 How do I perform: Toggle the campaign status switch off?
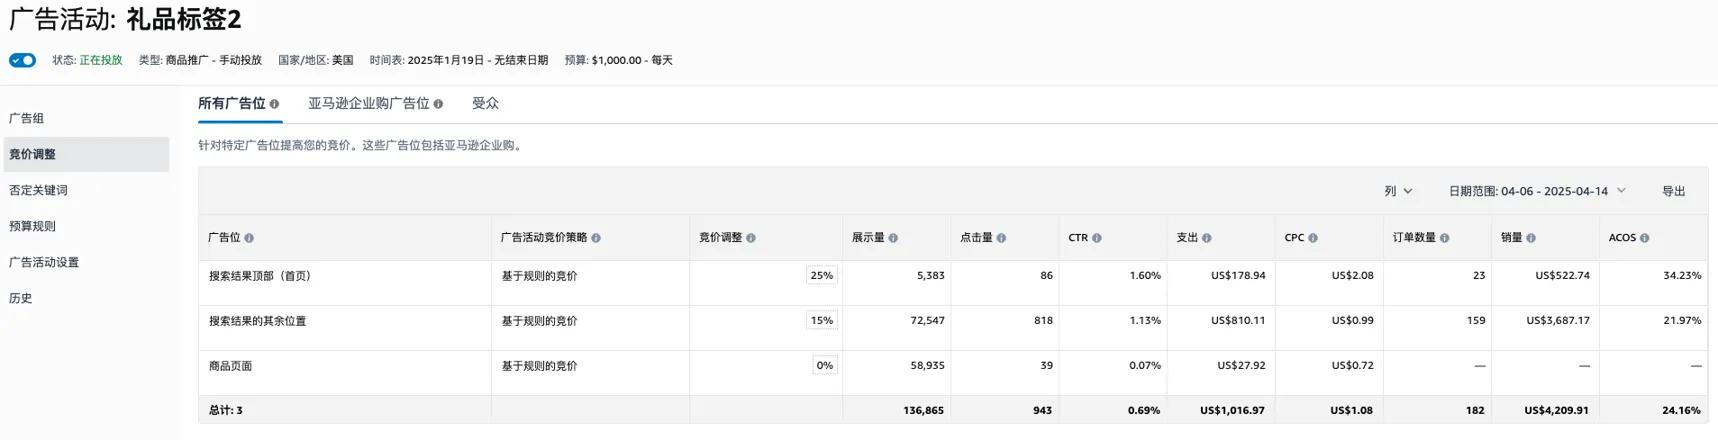[22, 60]
